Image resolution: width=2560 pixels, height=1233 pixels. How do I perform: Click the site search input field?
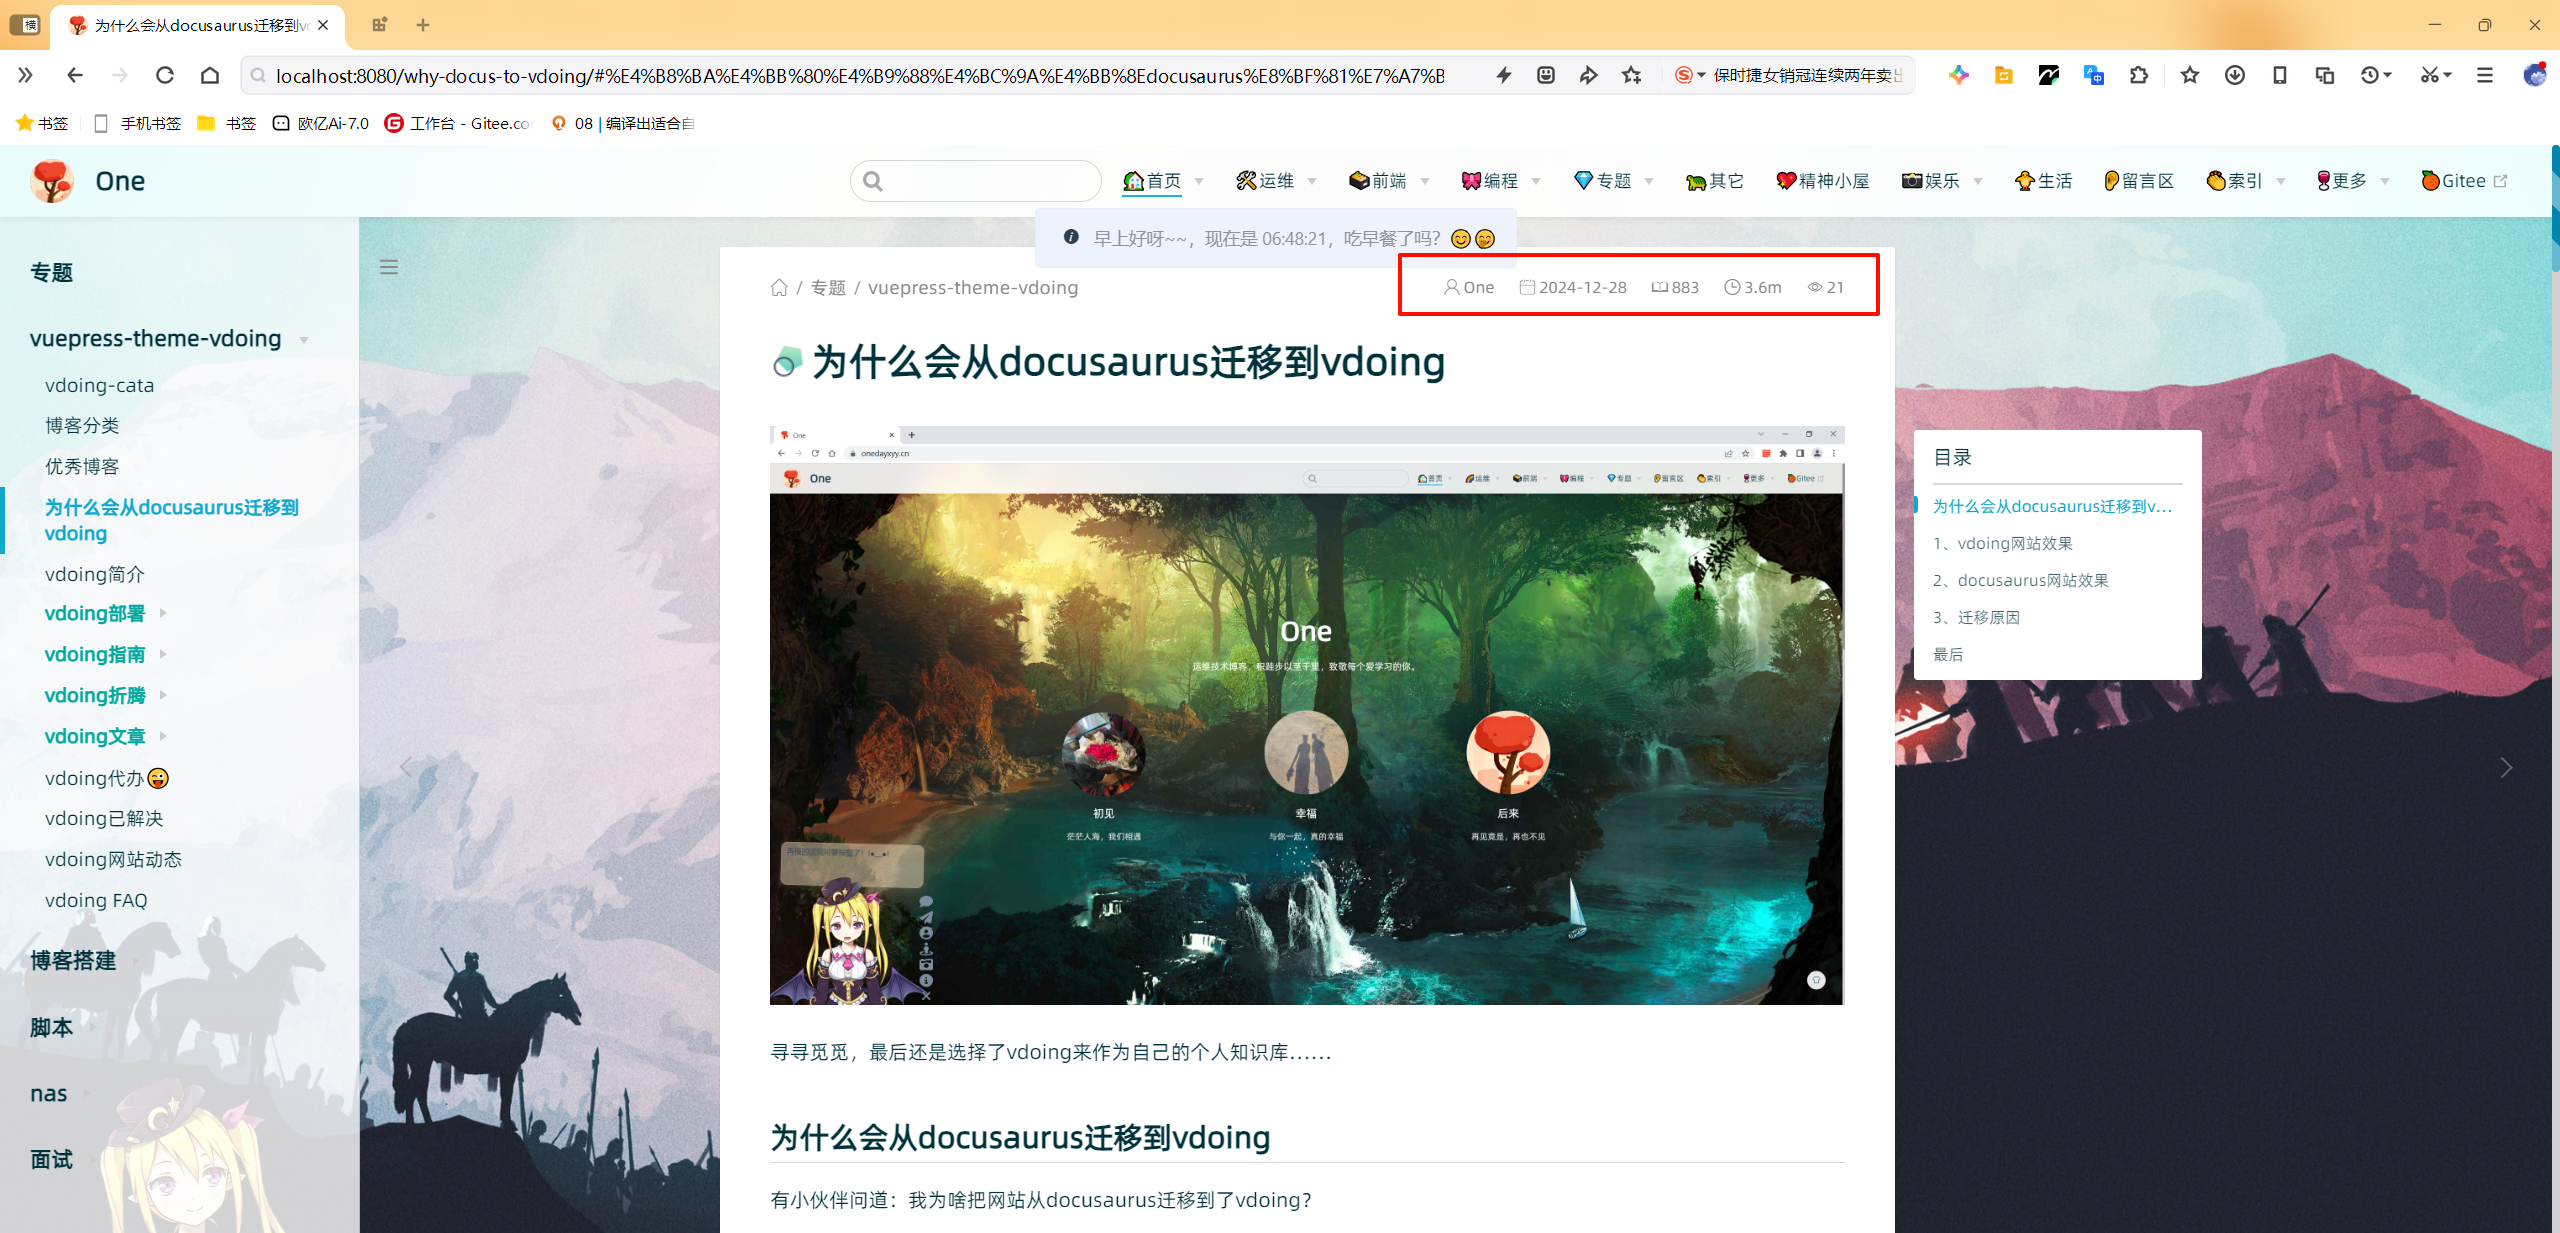976,181
